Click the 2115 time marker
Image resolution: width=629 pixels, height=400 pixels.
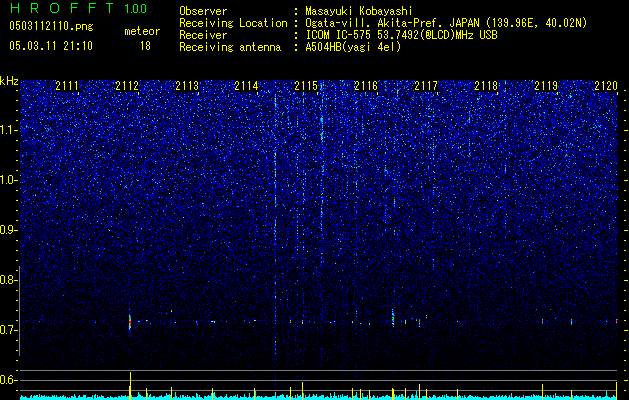(306, 85)
